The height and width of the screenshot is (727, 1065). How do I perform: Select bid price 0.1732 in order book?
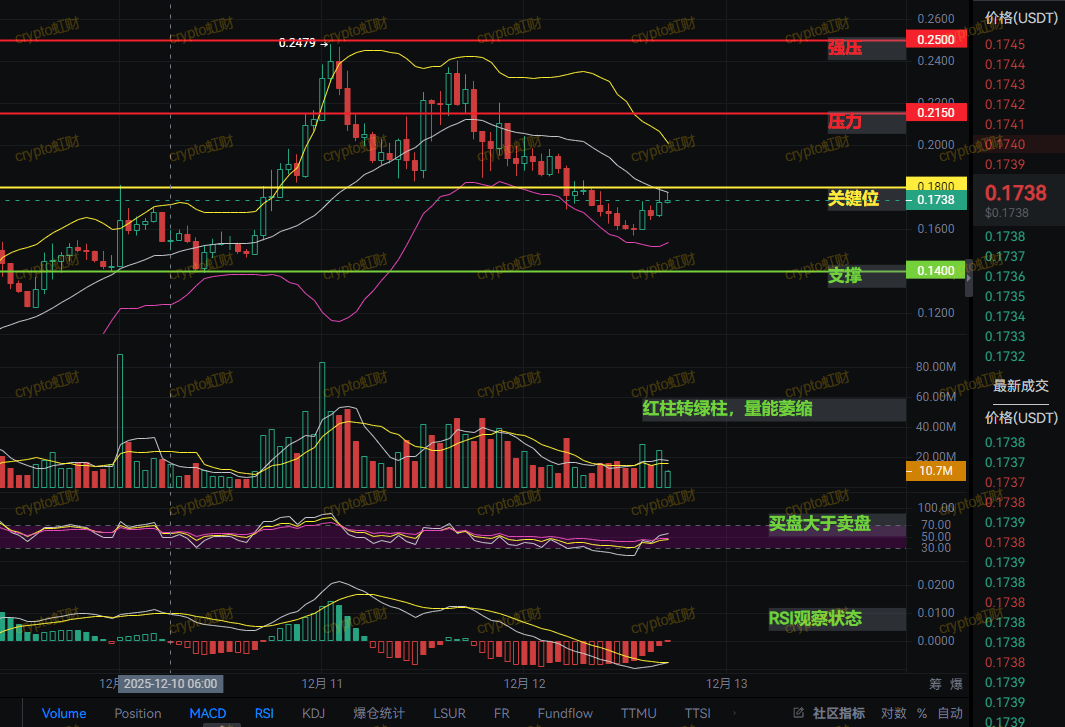pos(1005,357)
